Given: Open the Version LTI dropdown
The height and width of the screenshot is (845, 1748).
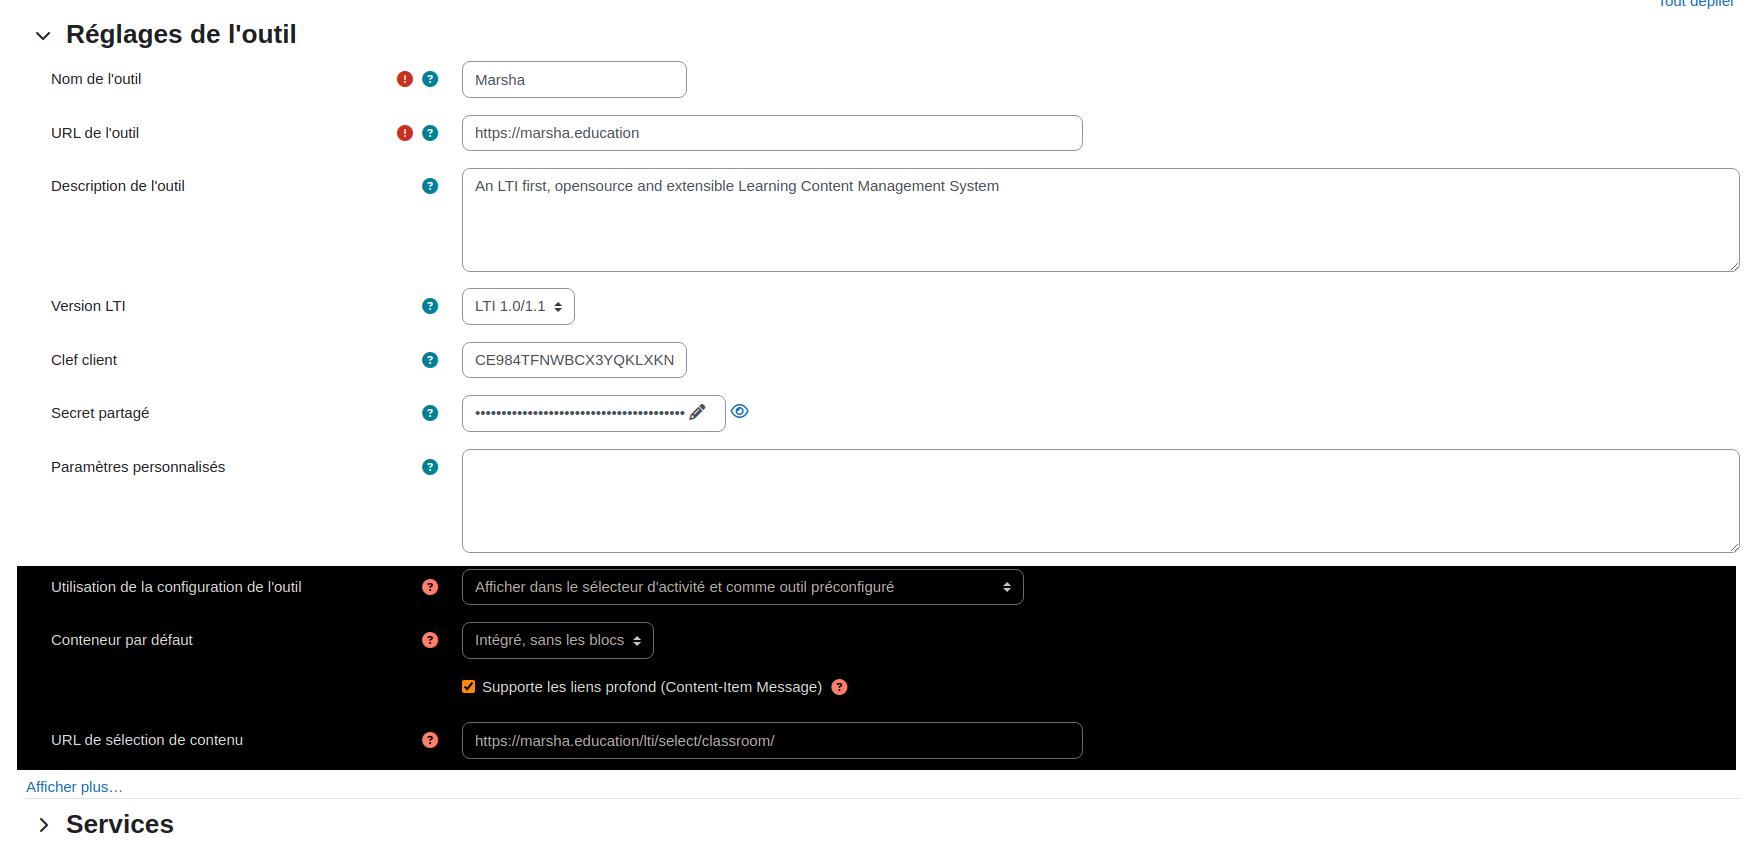Looking at the screenshot, I should [x=518, y=306].
